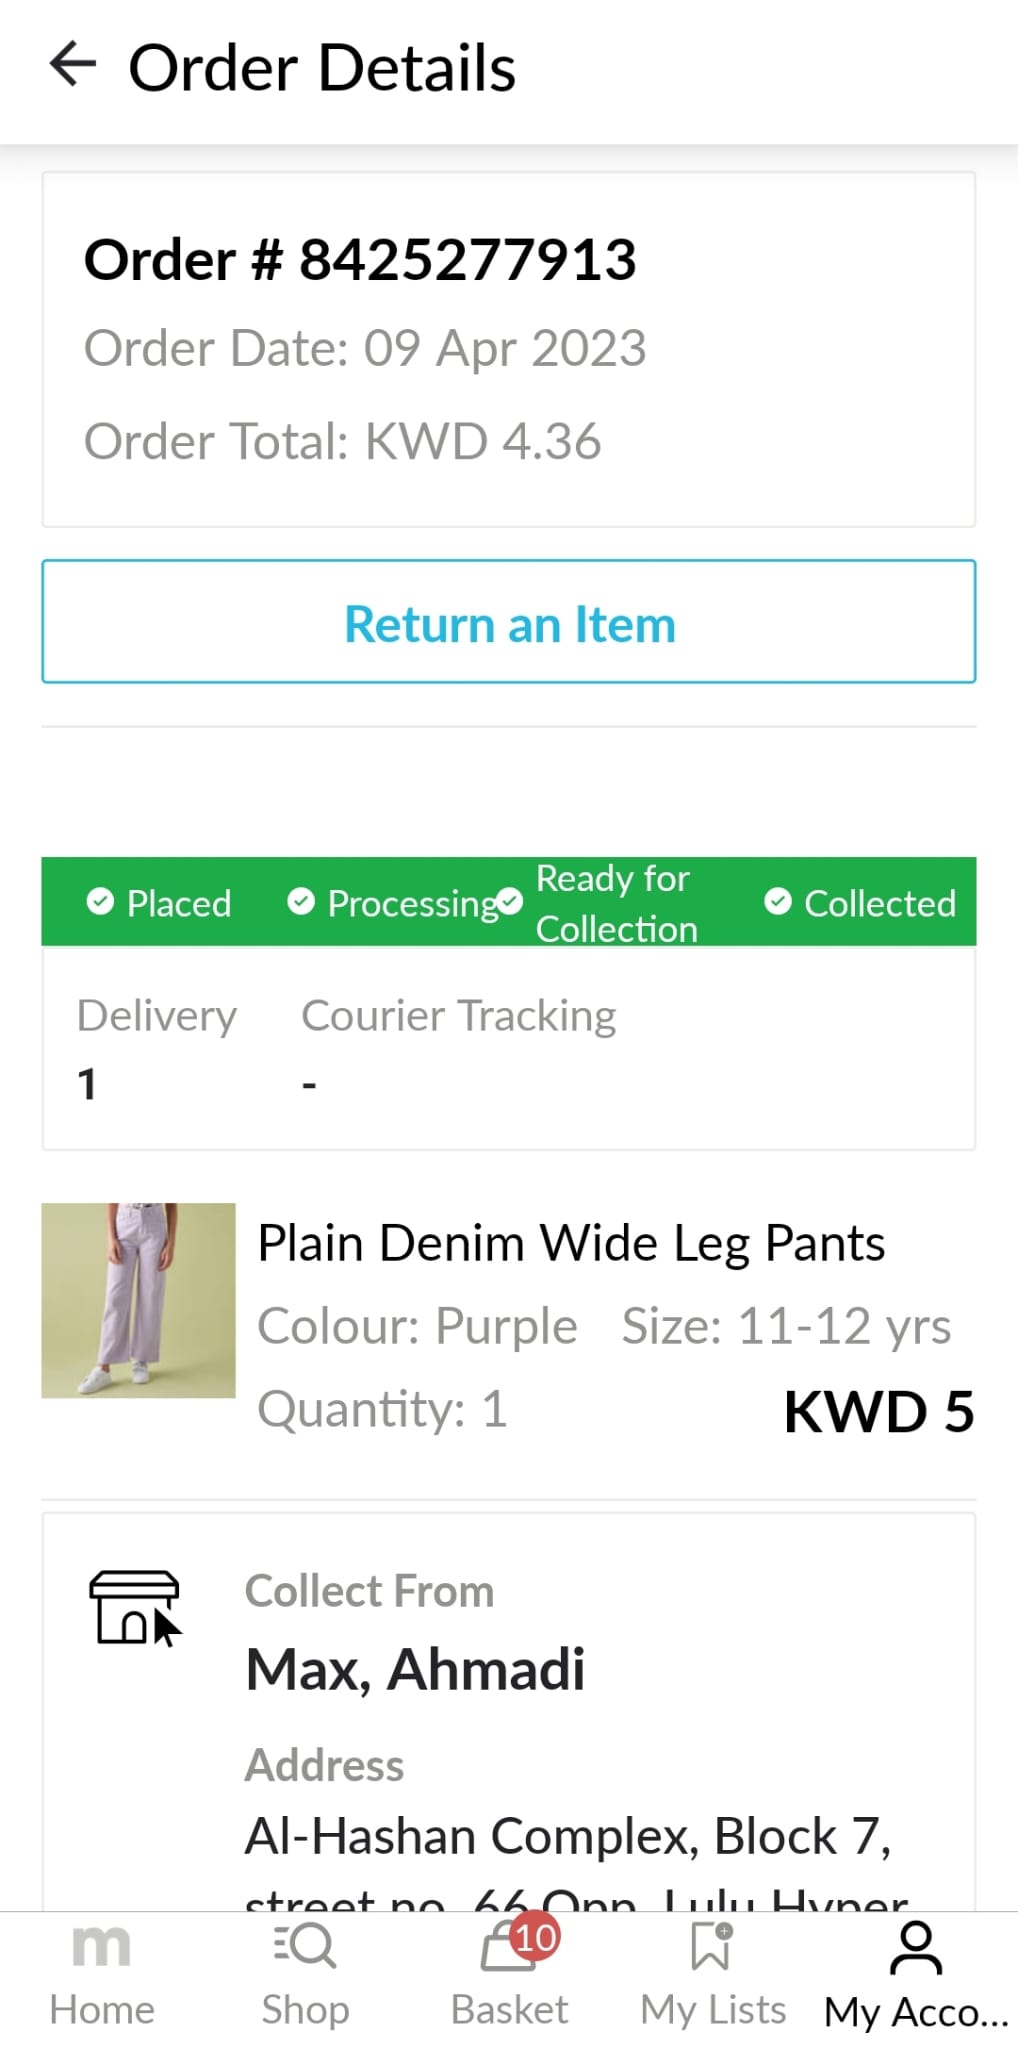Click the Return an Item button

[509, 622]
